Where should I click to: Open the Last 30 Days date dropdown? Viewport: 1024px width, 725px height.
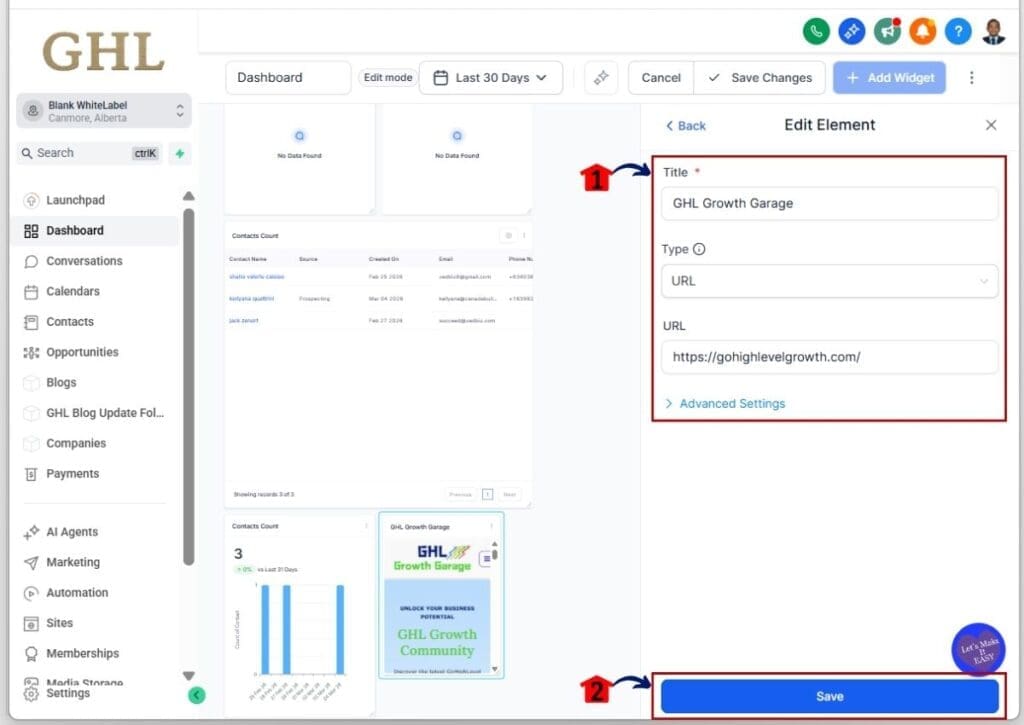click(490, 78)
